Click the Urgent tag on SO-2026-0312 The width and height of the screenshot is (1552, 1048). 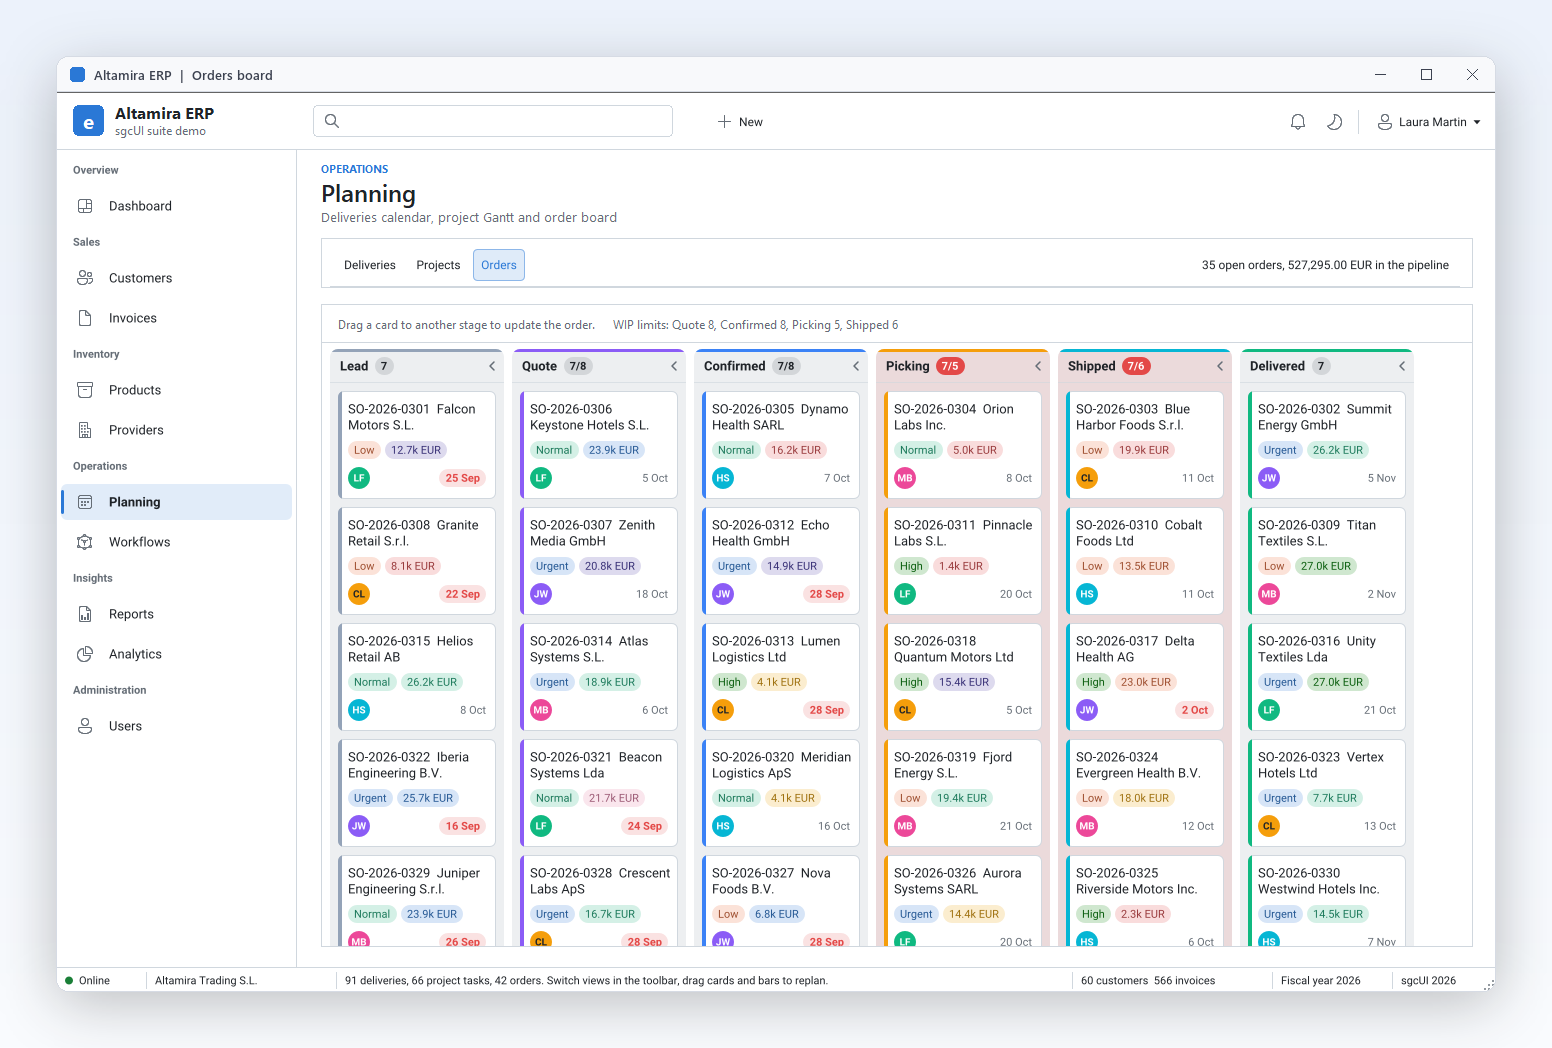coord(734,566)
